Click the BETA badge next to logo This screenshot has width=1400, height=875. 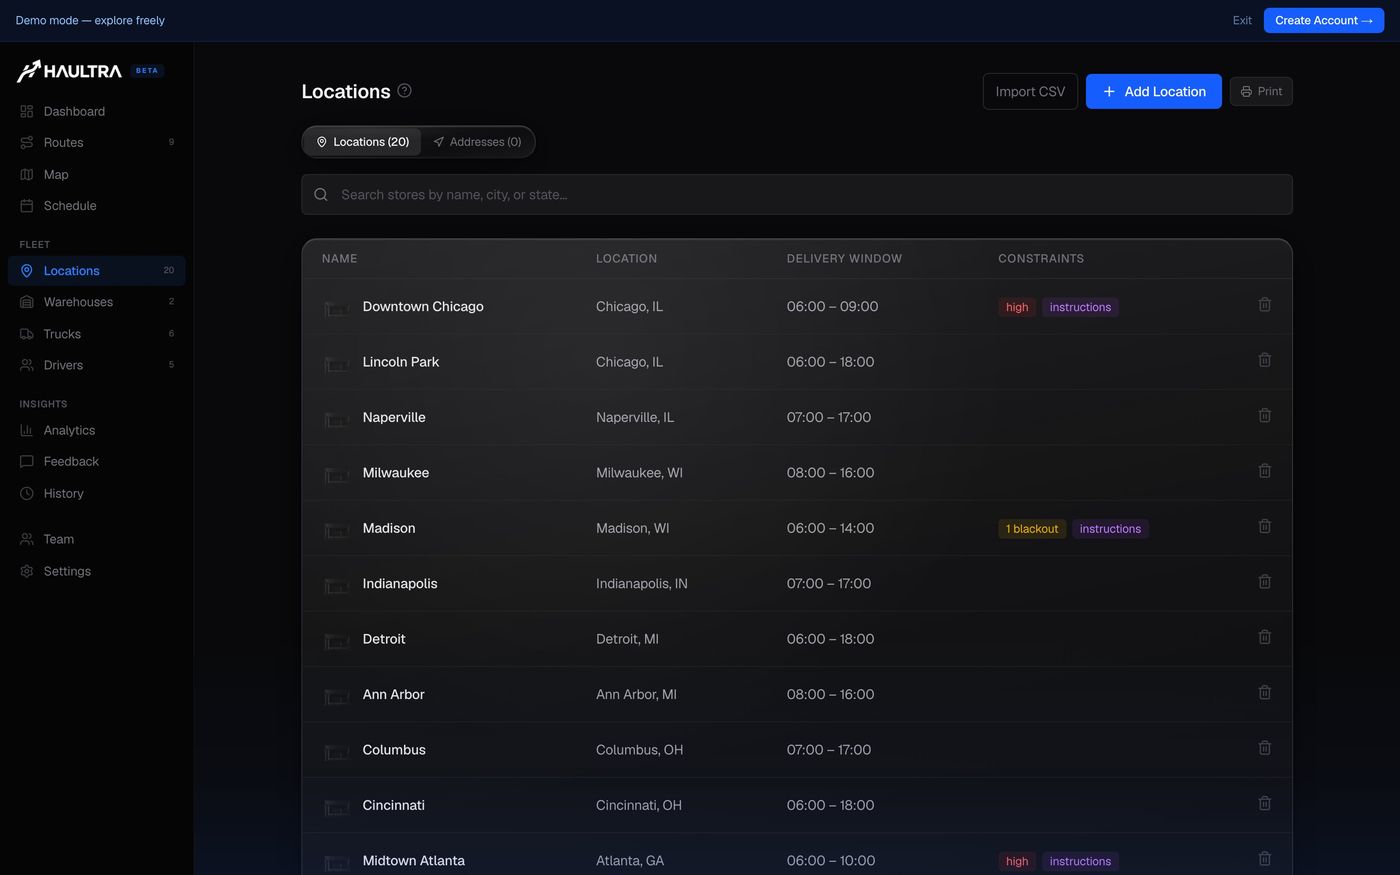pyautogui.click(x=147, y=71)
